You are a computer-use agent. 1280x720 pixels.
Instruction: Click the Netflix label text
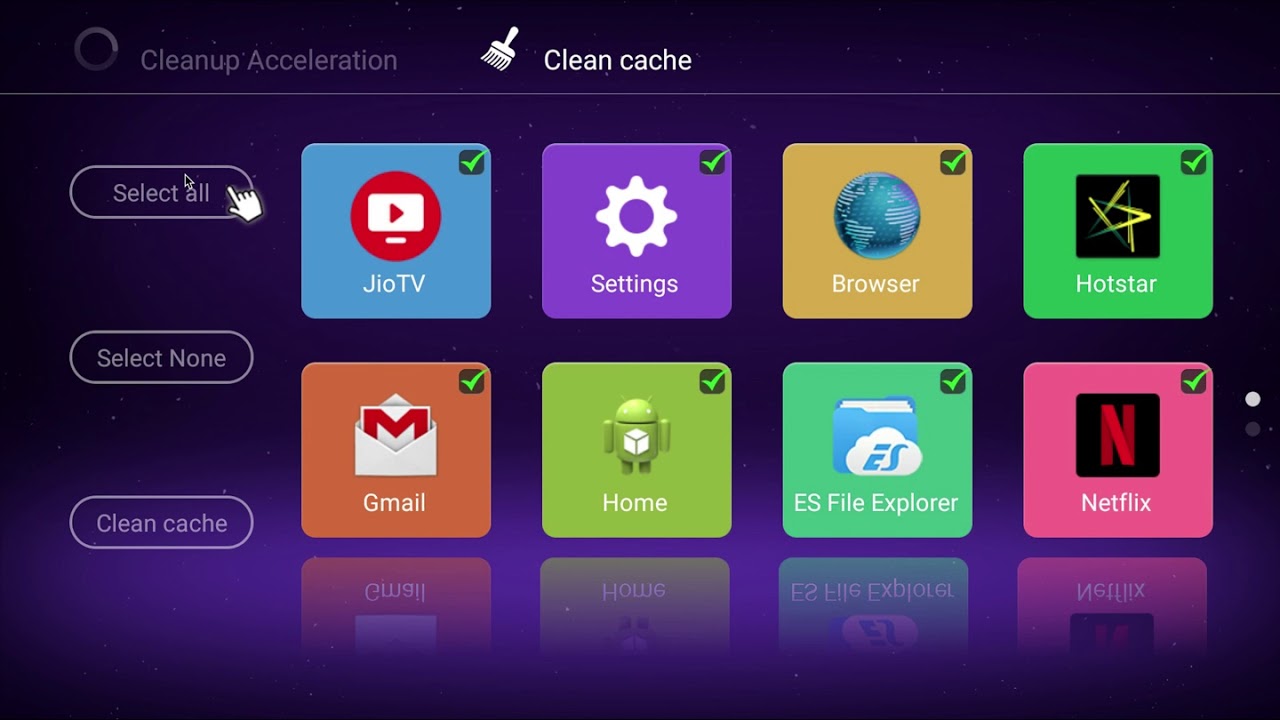coord(1116,503)
